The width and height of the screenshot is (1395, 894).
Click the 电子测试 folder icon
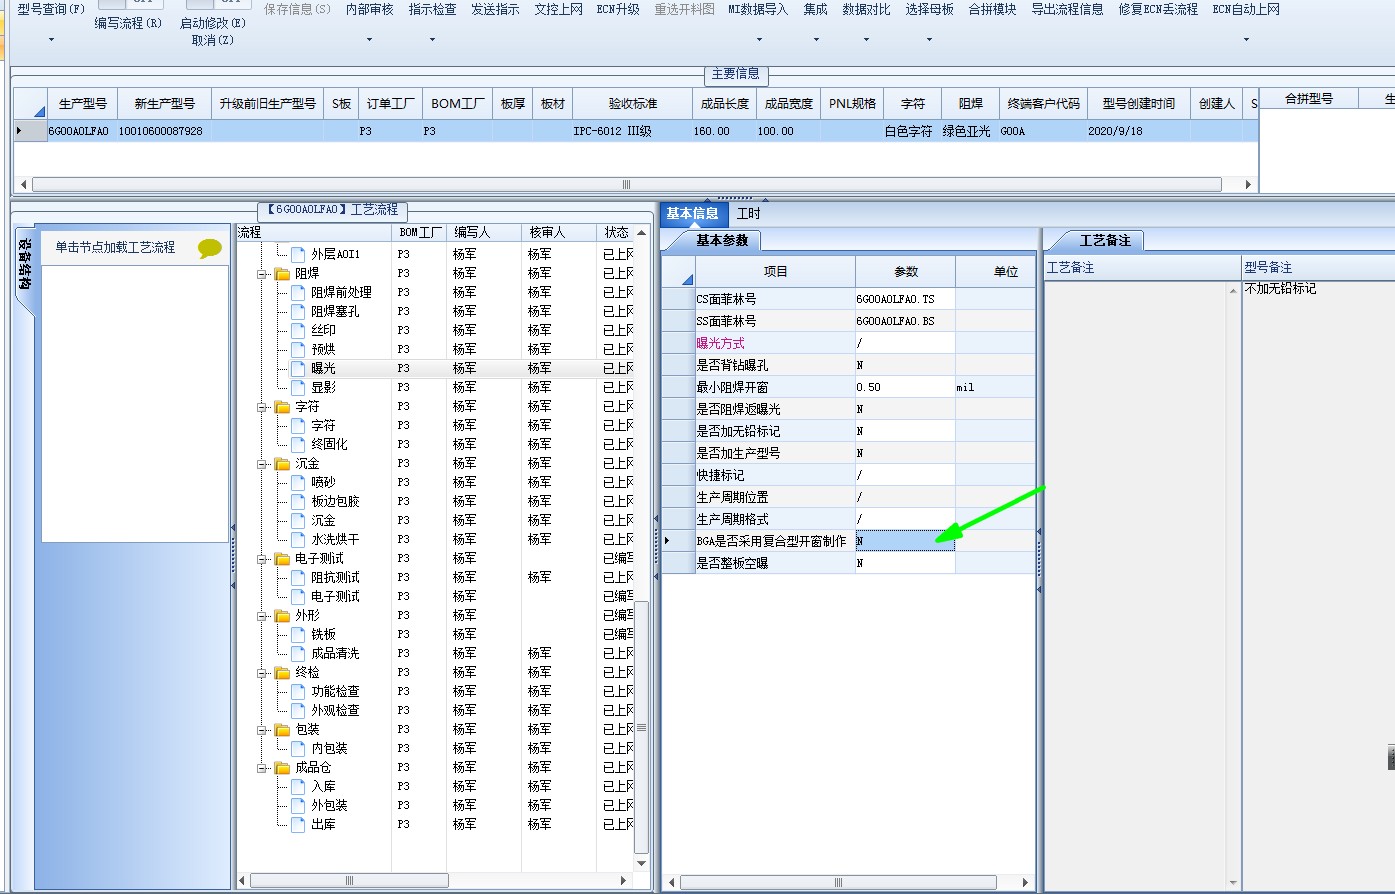click(x=282, y=559)
